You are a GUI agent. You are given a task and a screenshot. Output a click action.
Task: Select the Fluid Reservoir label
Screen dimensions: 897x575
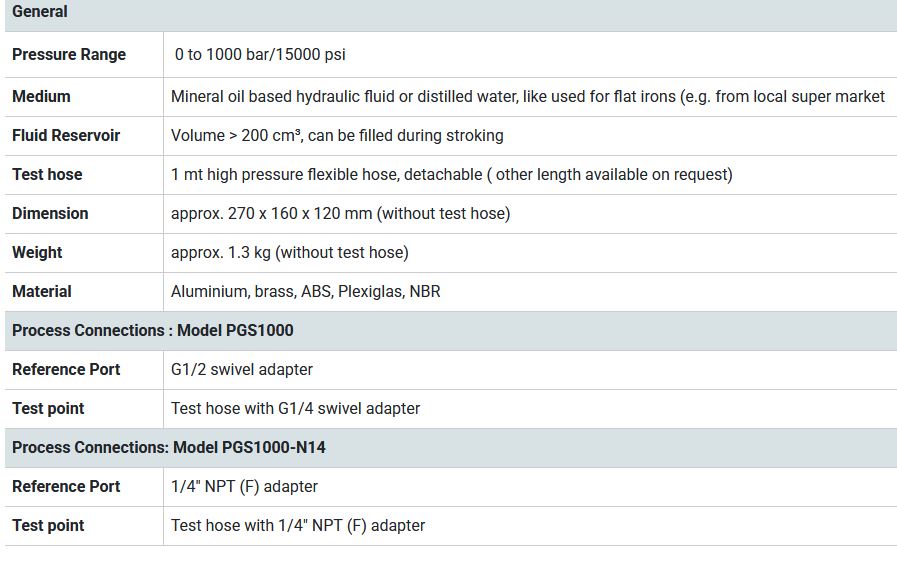coord(66,136)
